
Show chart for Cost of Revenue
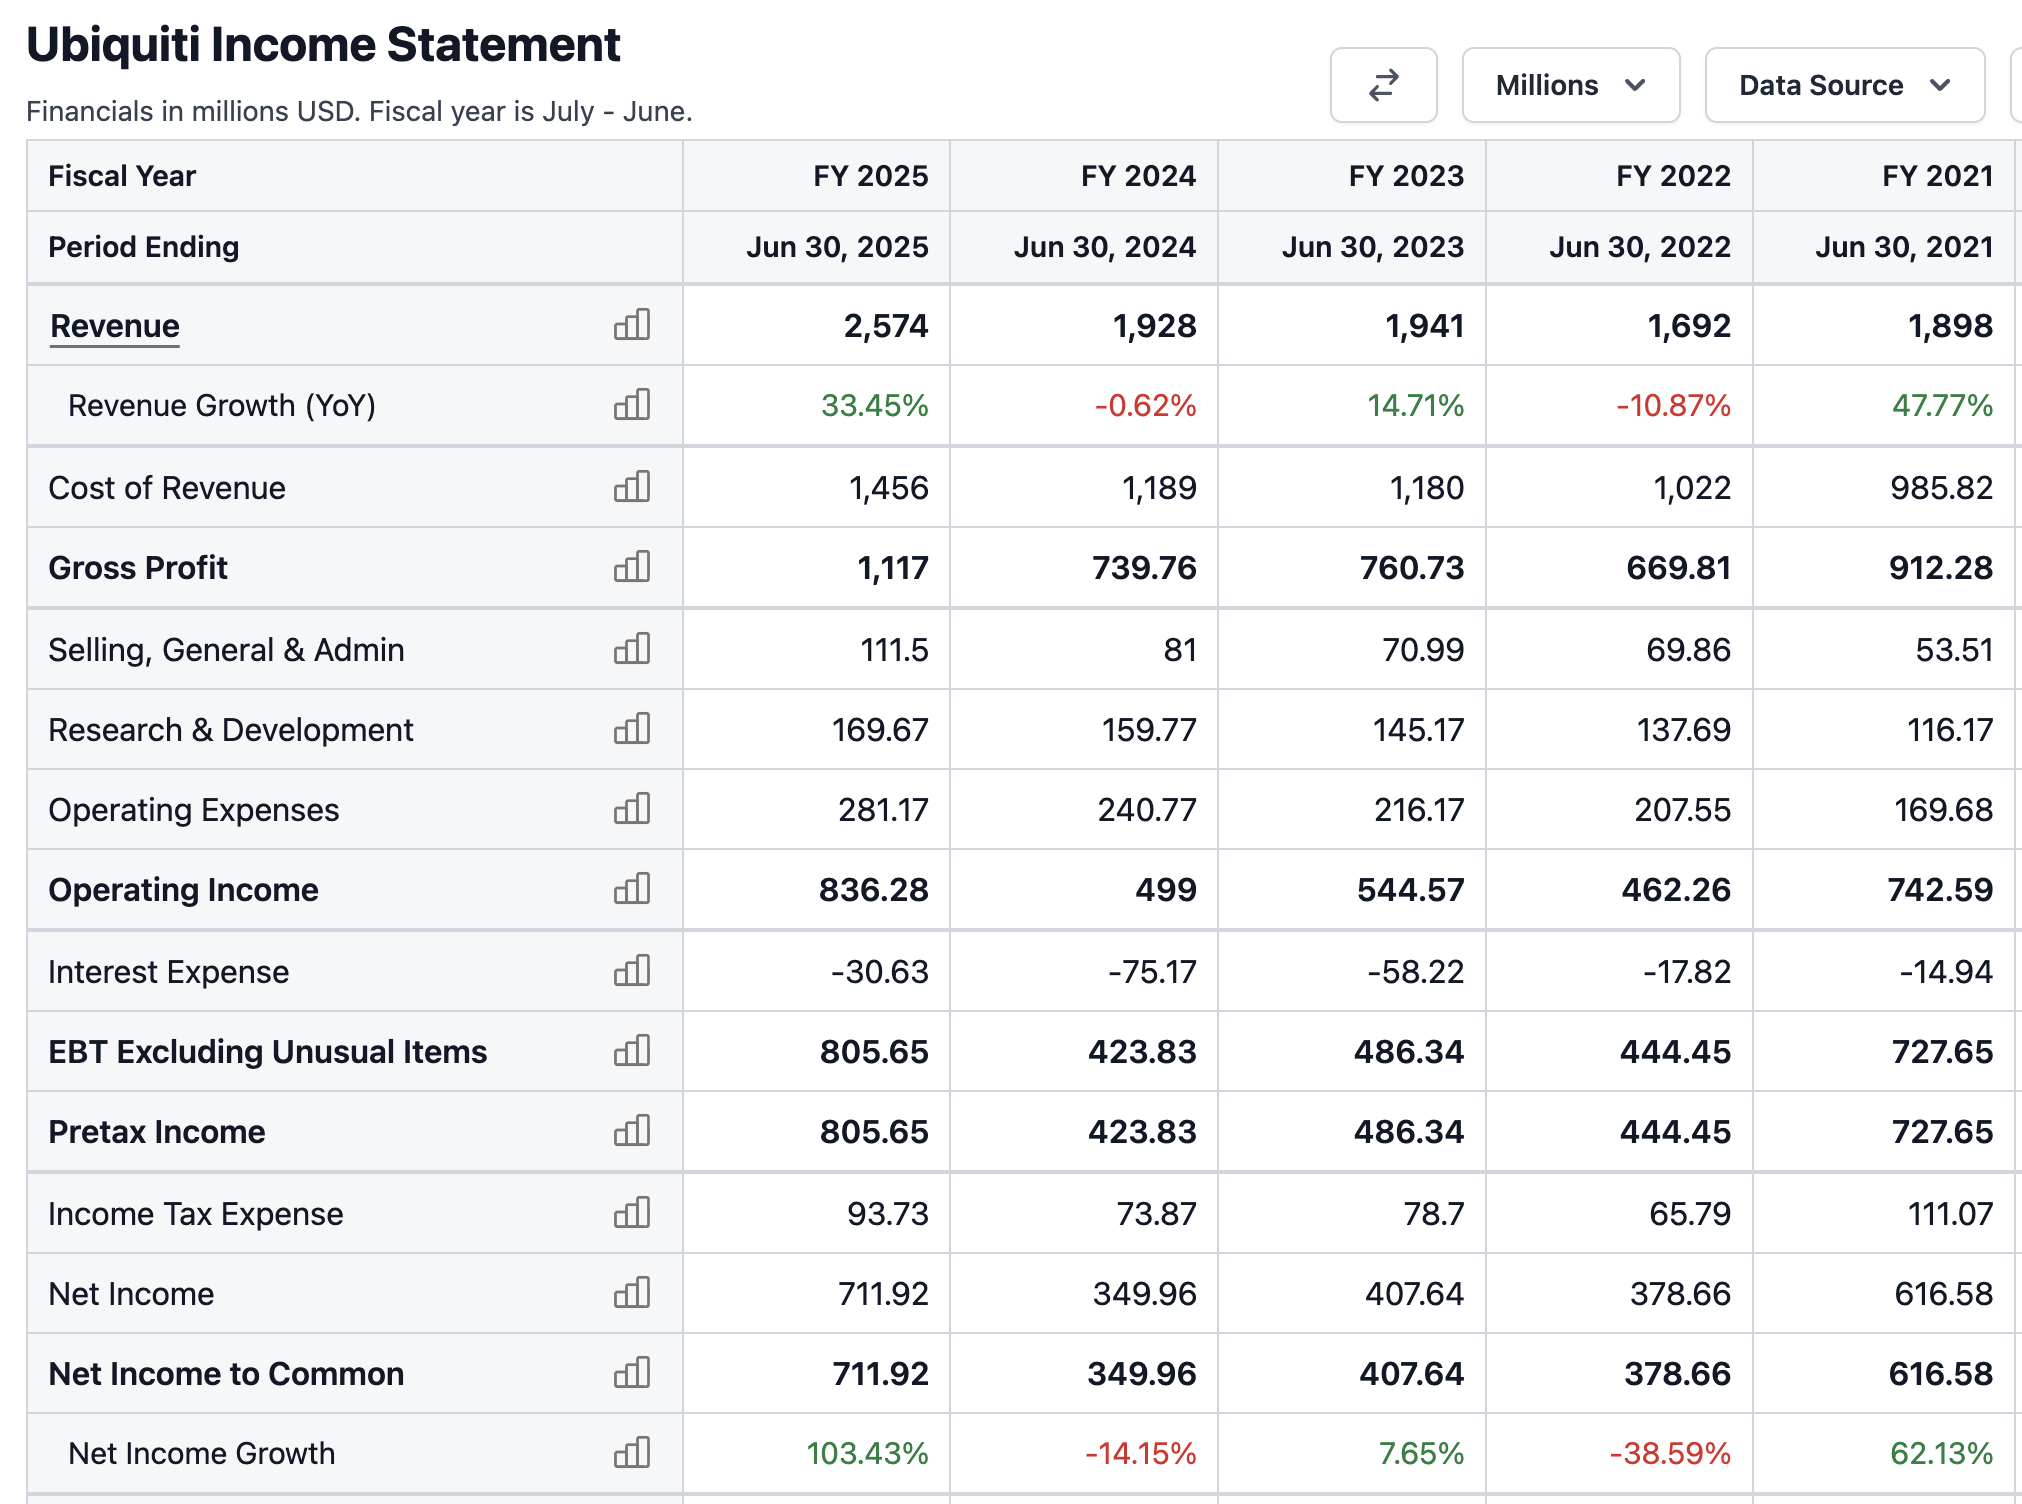click(x=632, y=487)
